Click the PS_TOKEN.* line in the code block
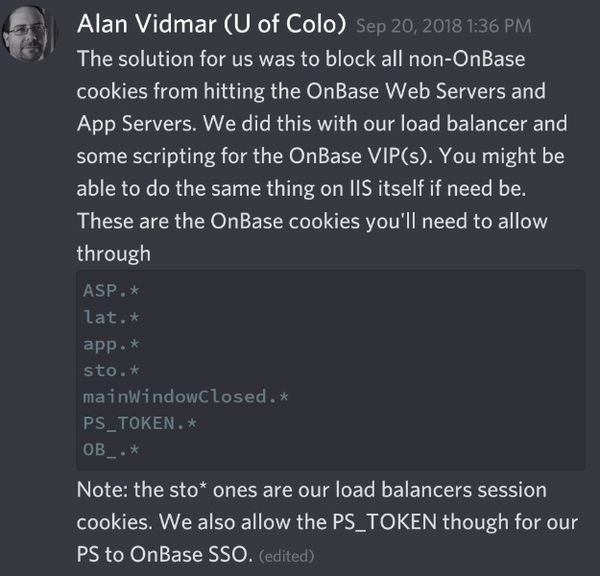The image size is (600, 576). (140, 422)
